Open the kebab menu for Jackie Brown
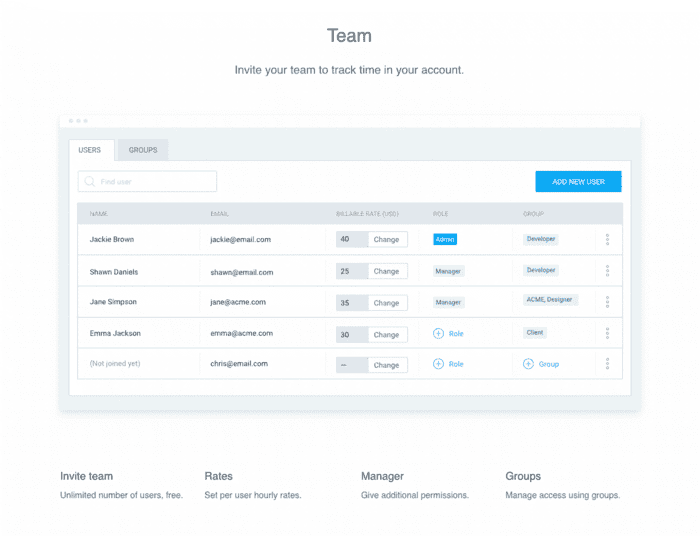This screenshot has height=536, width=700. 607,239
